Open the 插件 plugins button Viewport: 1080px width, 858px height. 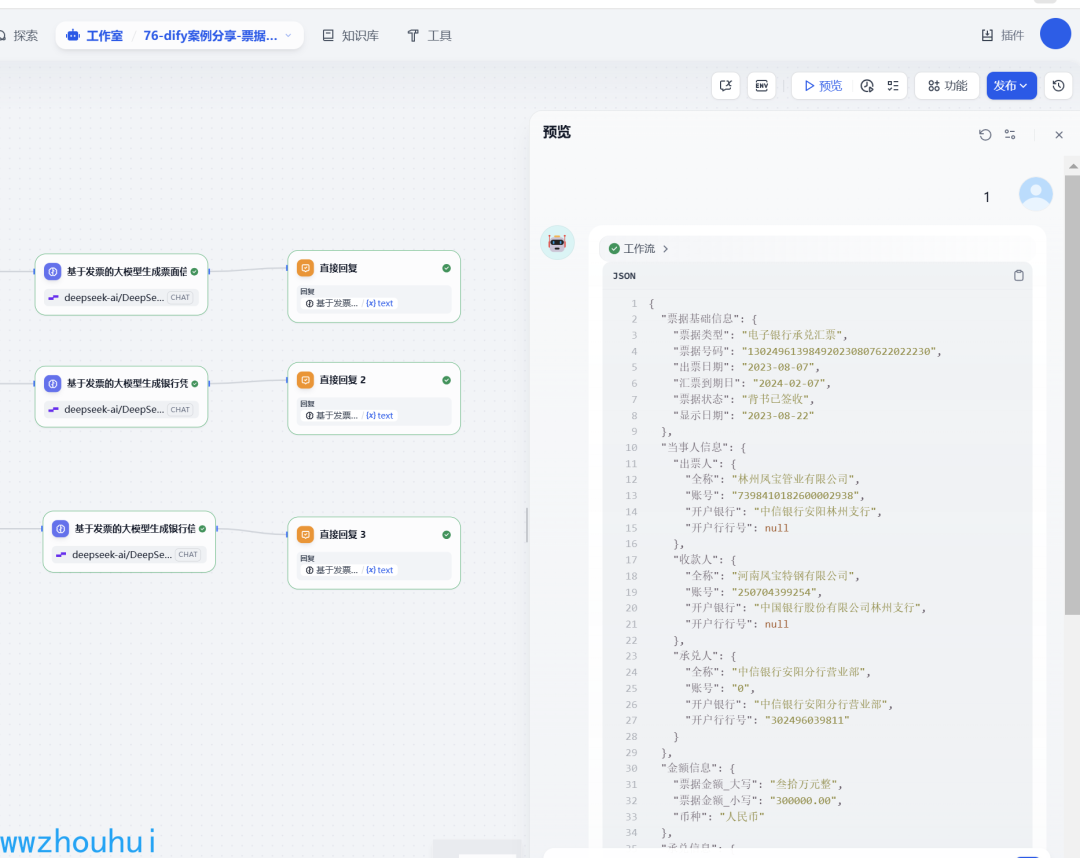click(1003, 35)
